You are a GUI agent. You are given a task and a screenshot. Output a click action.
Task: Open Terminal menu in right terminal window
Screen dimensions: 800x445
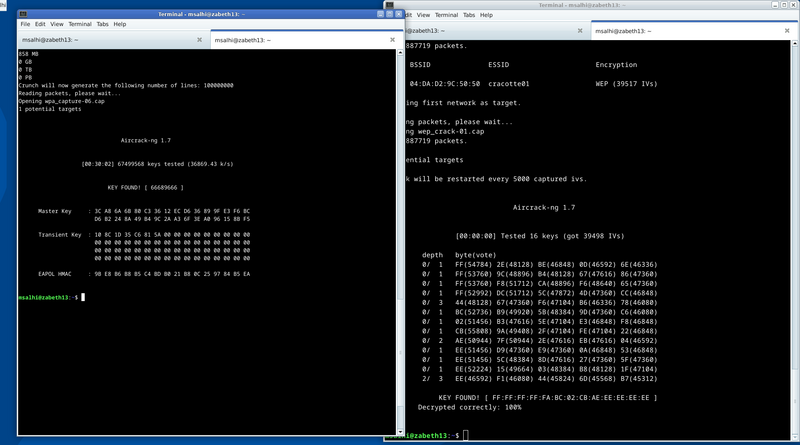coord(446,15)
